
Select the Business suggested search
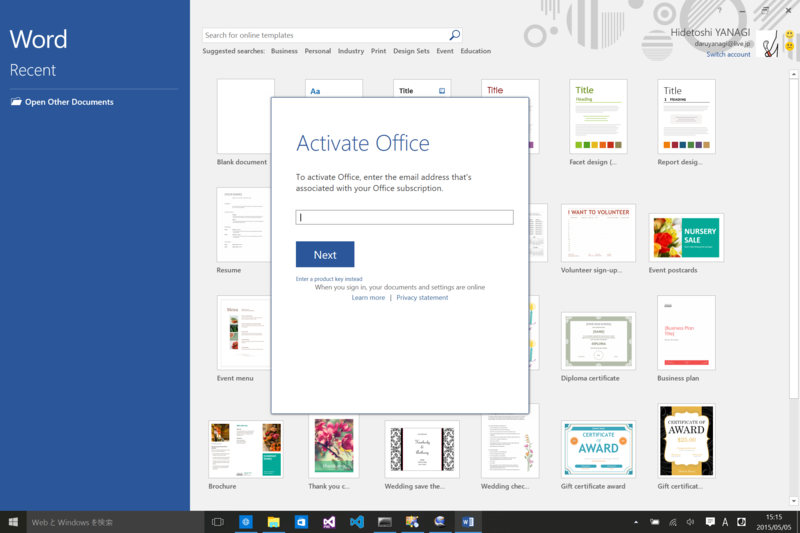pos(284,51)
